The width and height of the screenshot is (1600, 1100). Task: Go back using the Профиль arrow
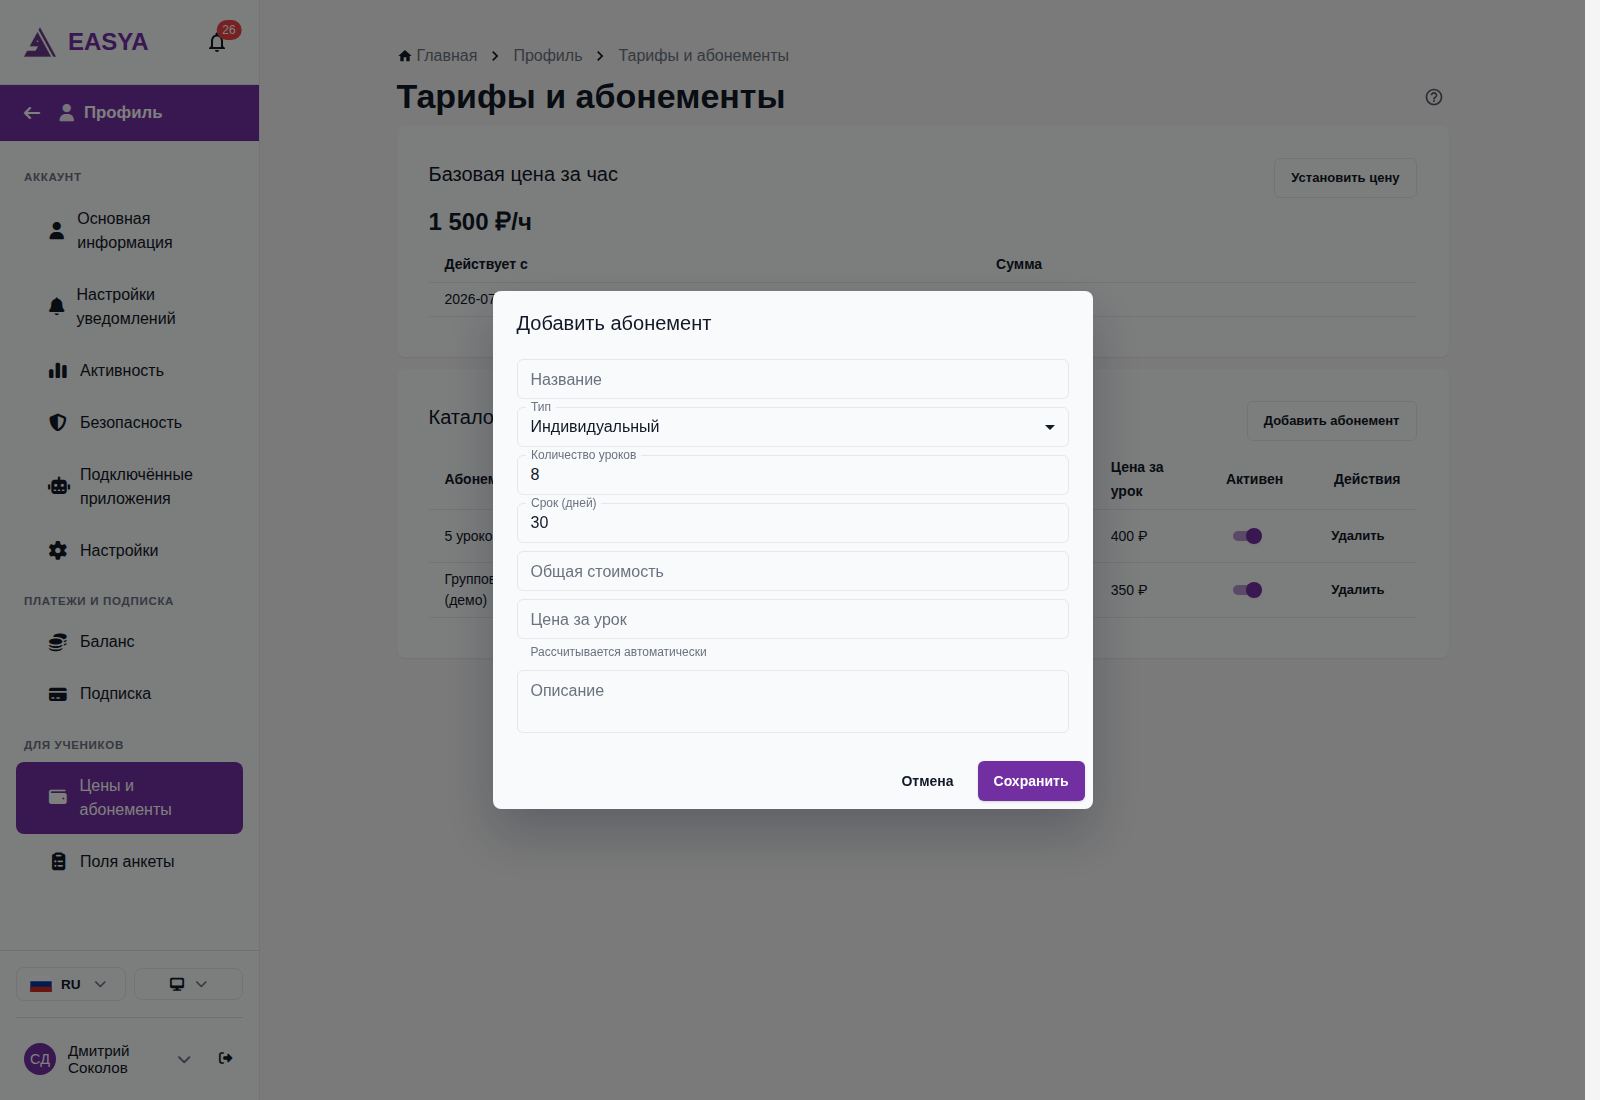click(x=32, y=113)
